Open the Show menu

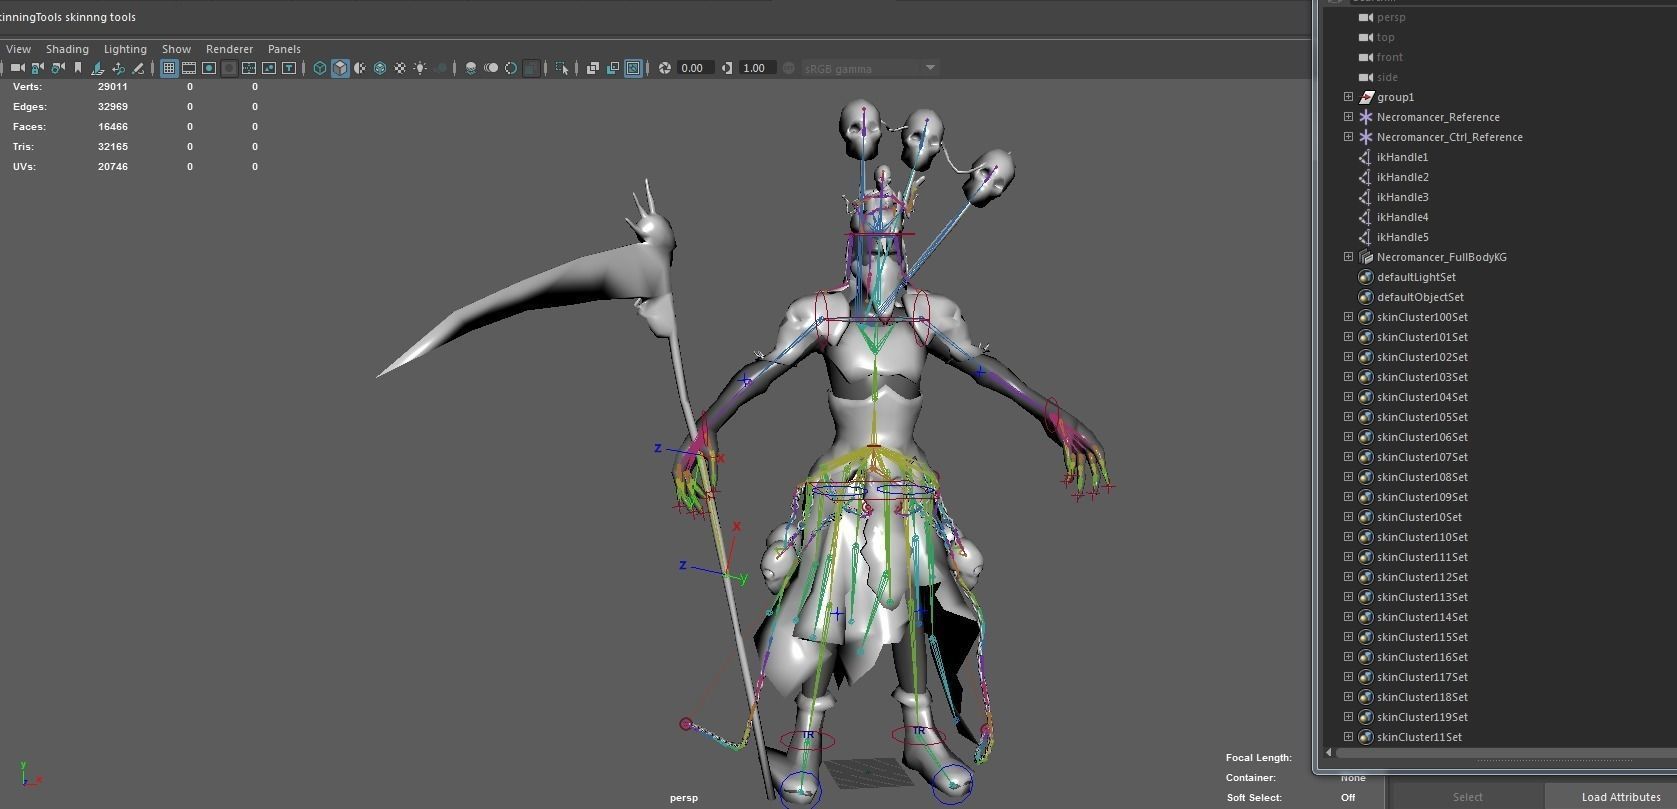[x=176, y=49]
